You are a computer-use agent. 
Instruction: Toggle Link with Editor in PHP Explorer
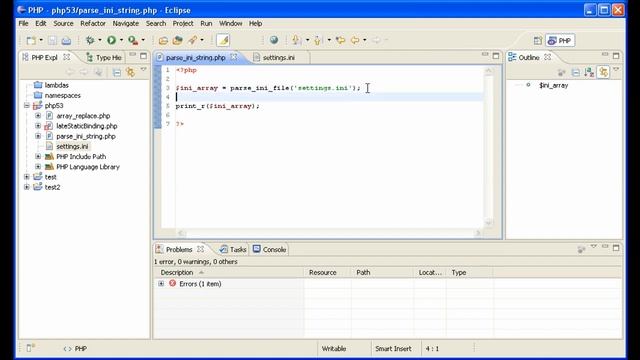[131, 73]
